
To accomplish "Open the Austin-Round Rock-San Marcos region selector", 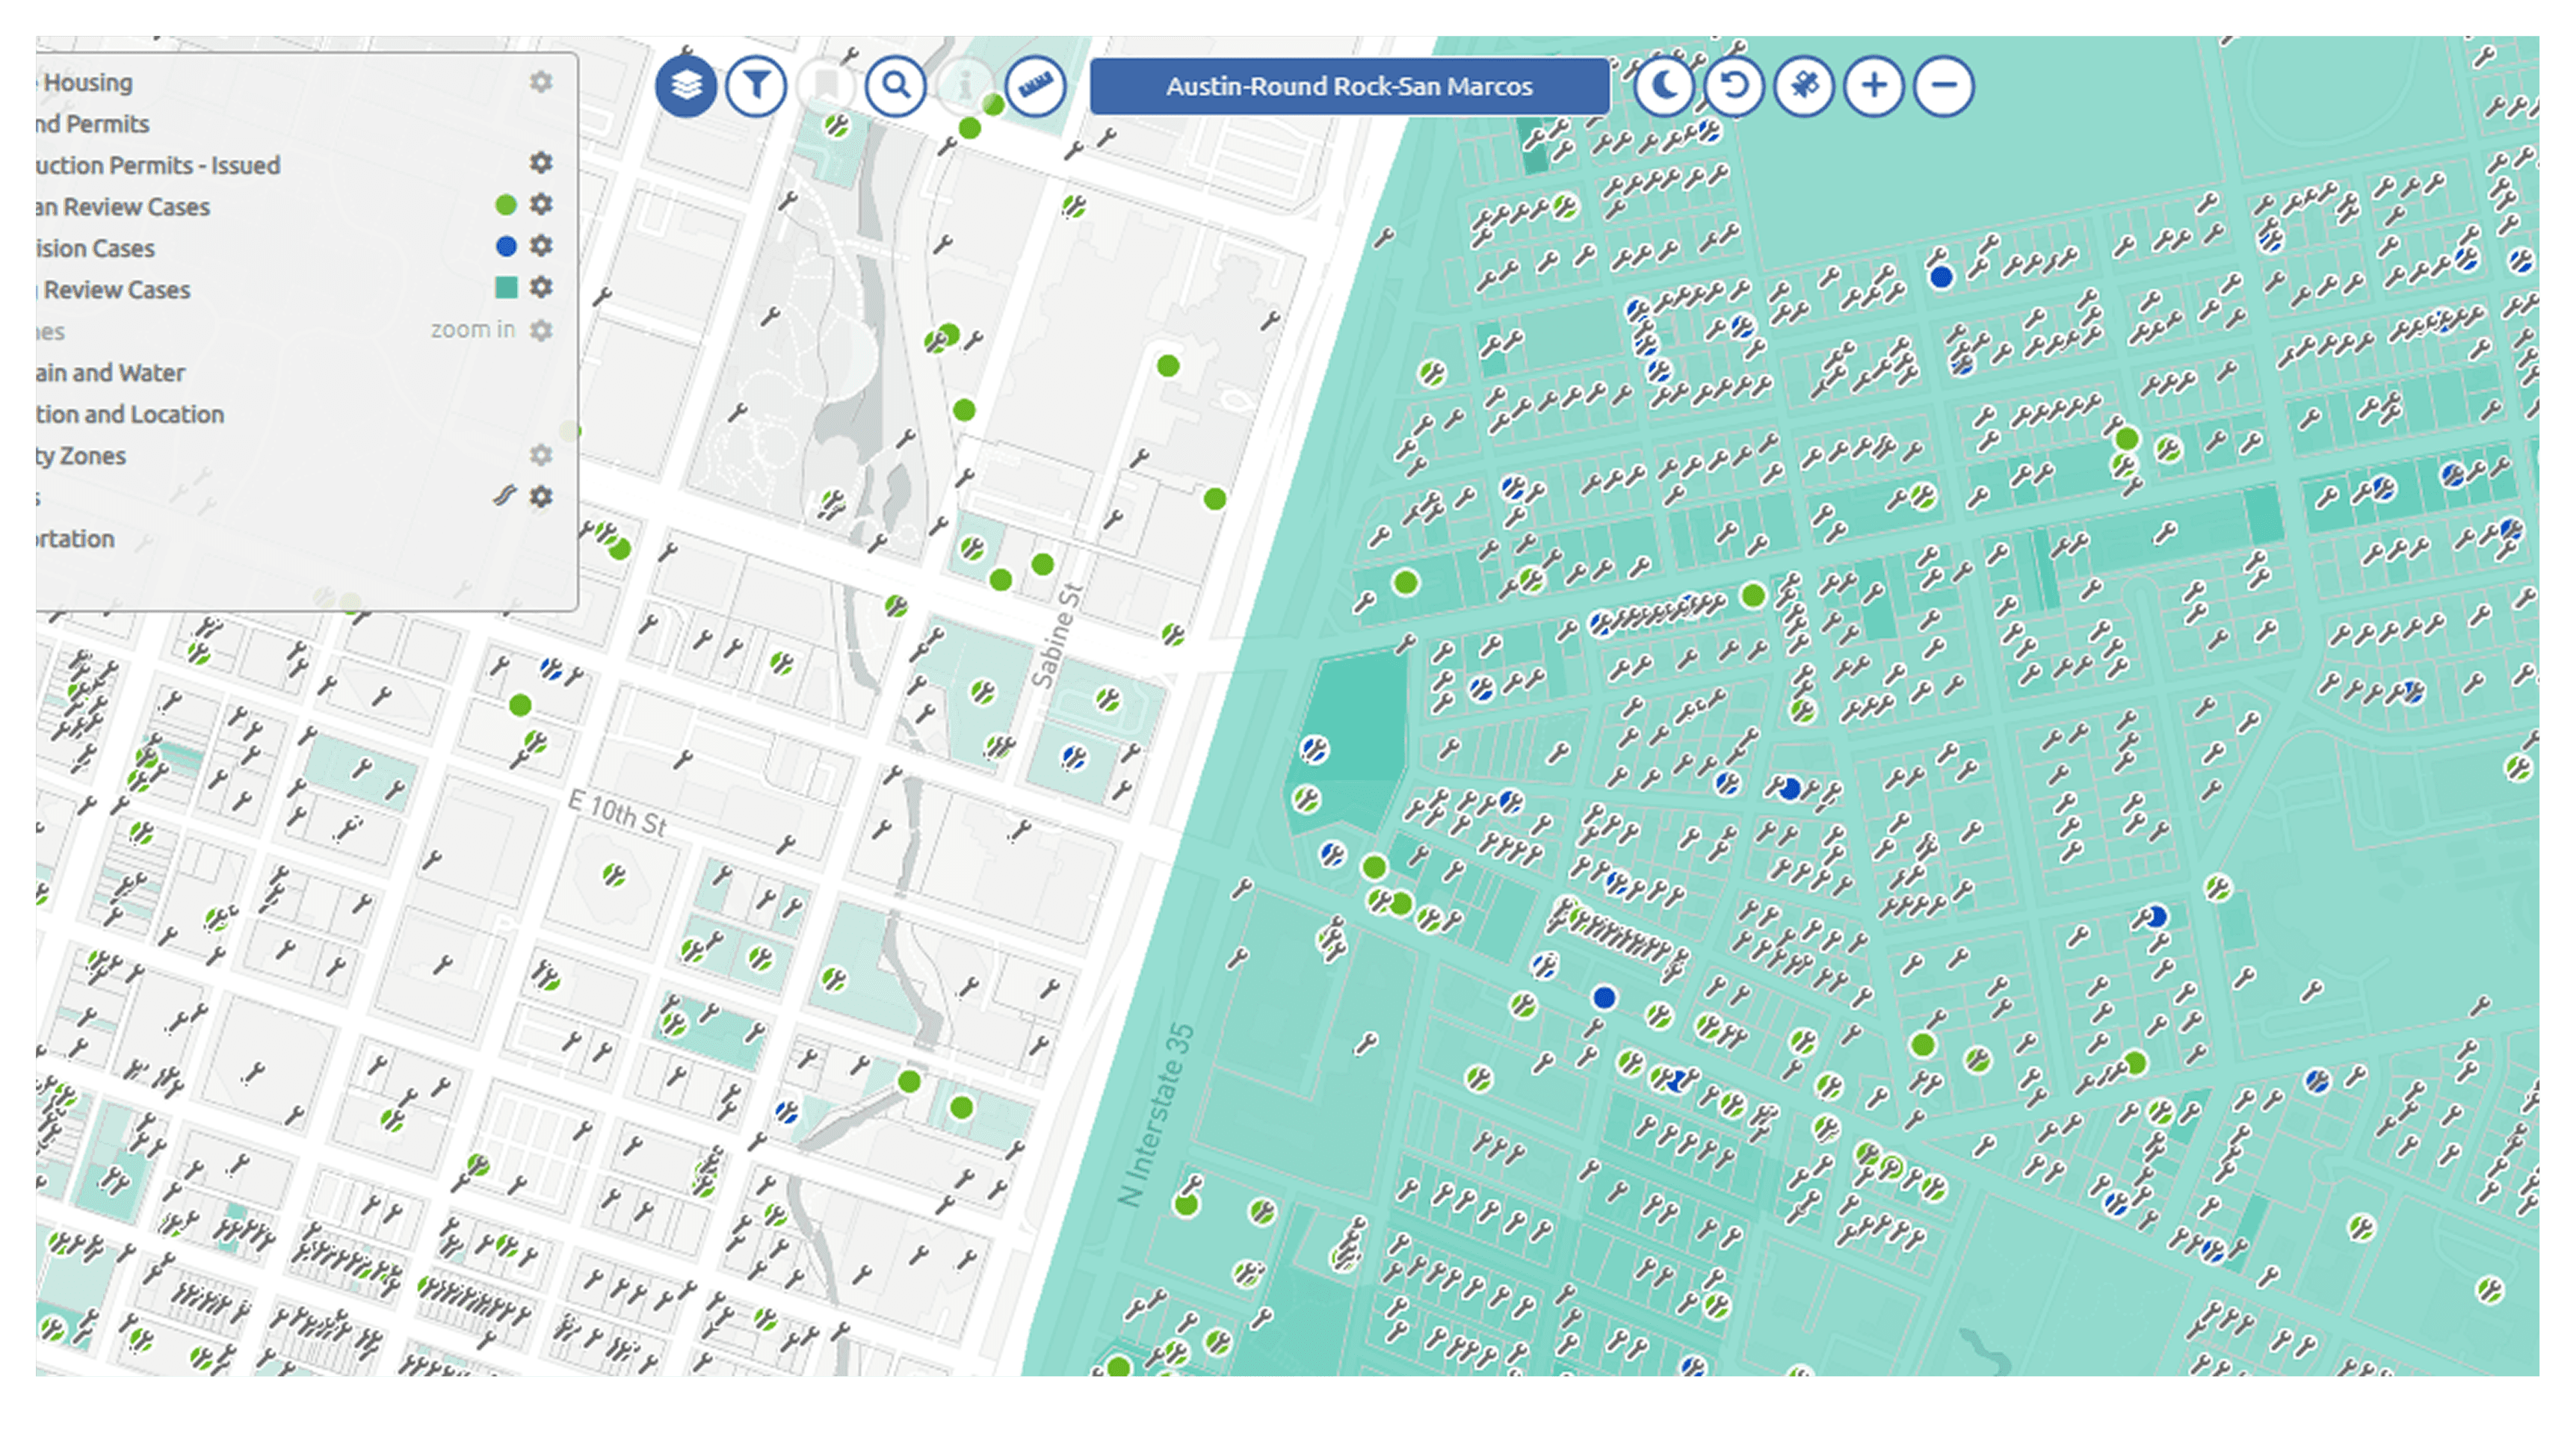I will 1348,86.
